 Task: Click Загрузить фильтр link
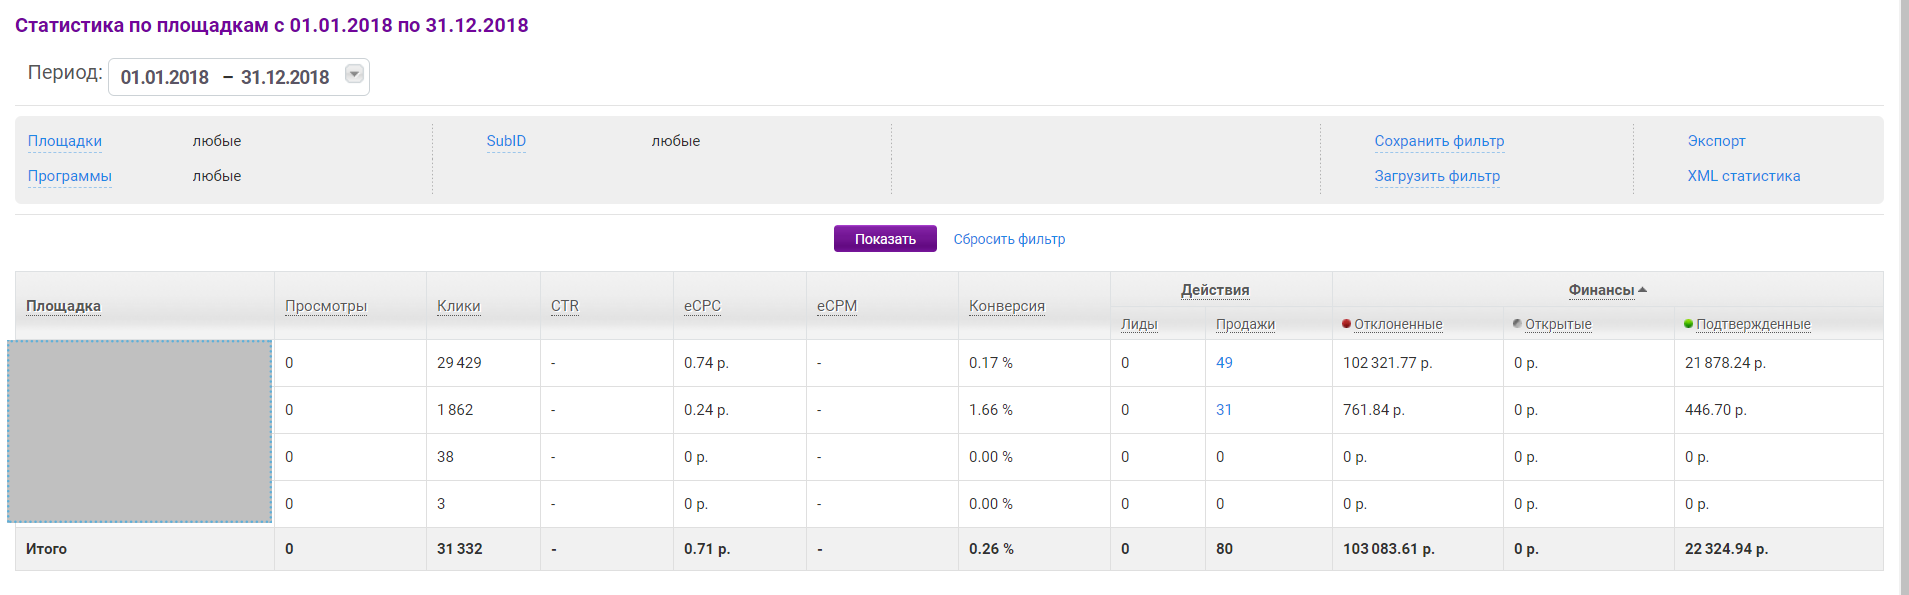tap(1437, 176)
